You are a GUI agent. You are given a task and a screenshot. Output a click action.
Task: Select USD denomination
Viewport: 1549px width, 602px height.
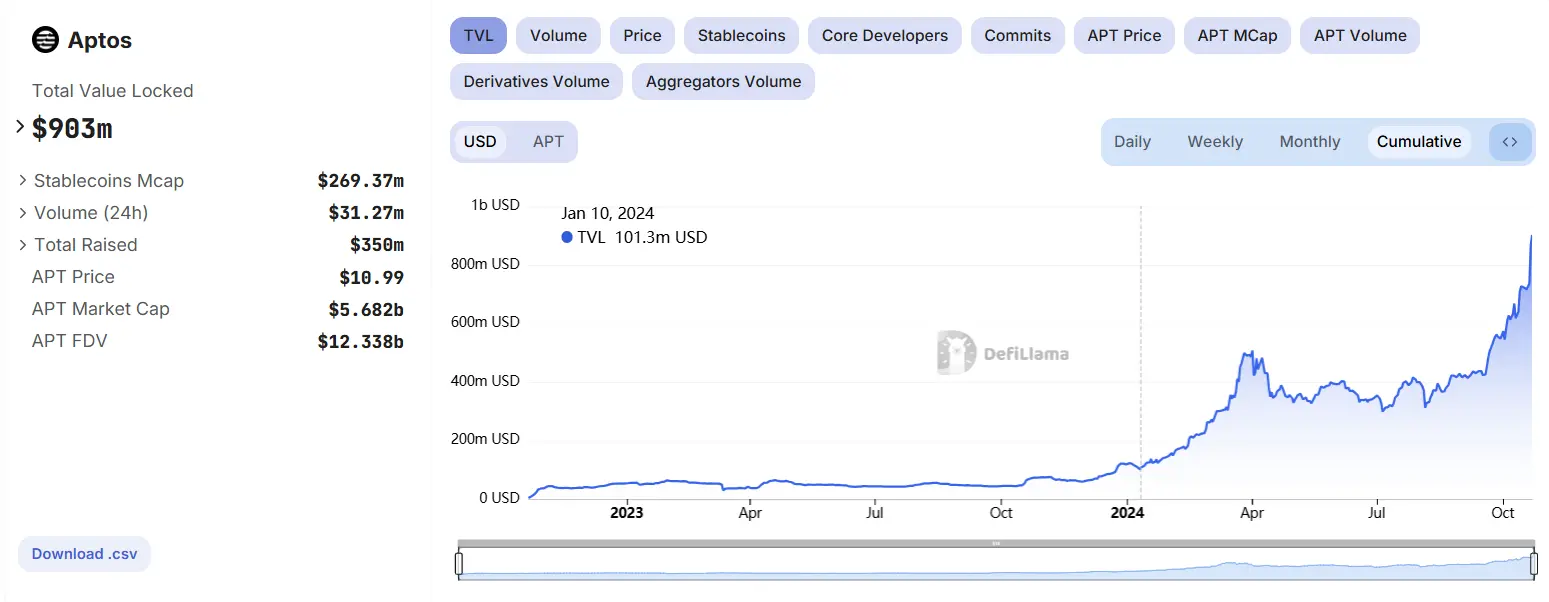(480, 142)
